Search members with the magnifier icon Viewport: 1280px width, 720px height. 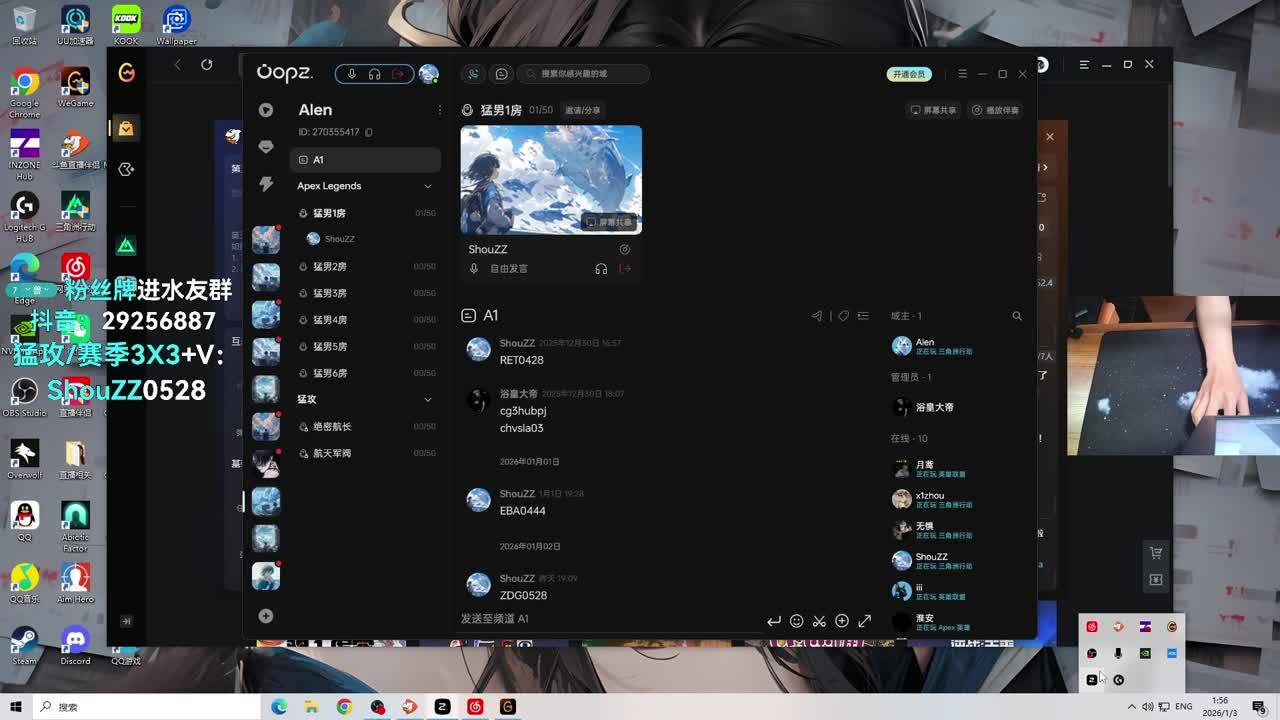(x=1017, y=316)
